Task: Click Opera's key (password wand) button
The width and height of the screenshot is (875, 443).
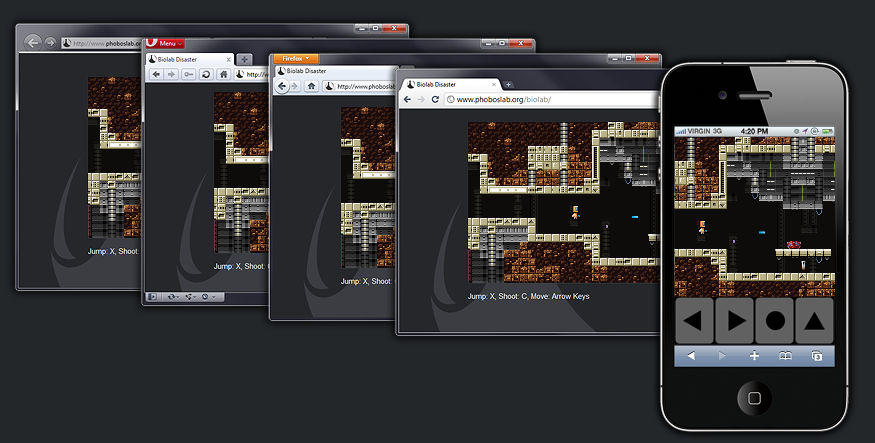Action: pyautogui.click(x=189, y=74)
